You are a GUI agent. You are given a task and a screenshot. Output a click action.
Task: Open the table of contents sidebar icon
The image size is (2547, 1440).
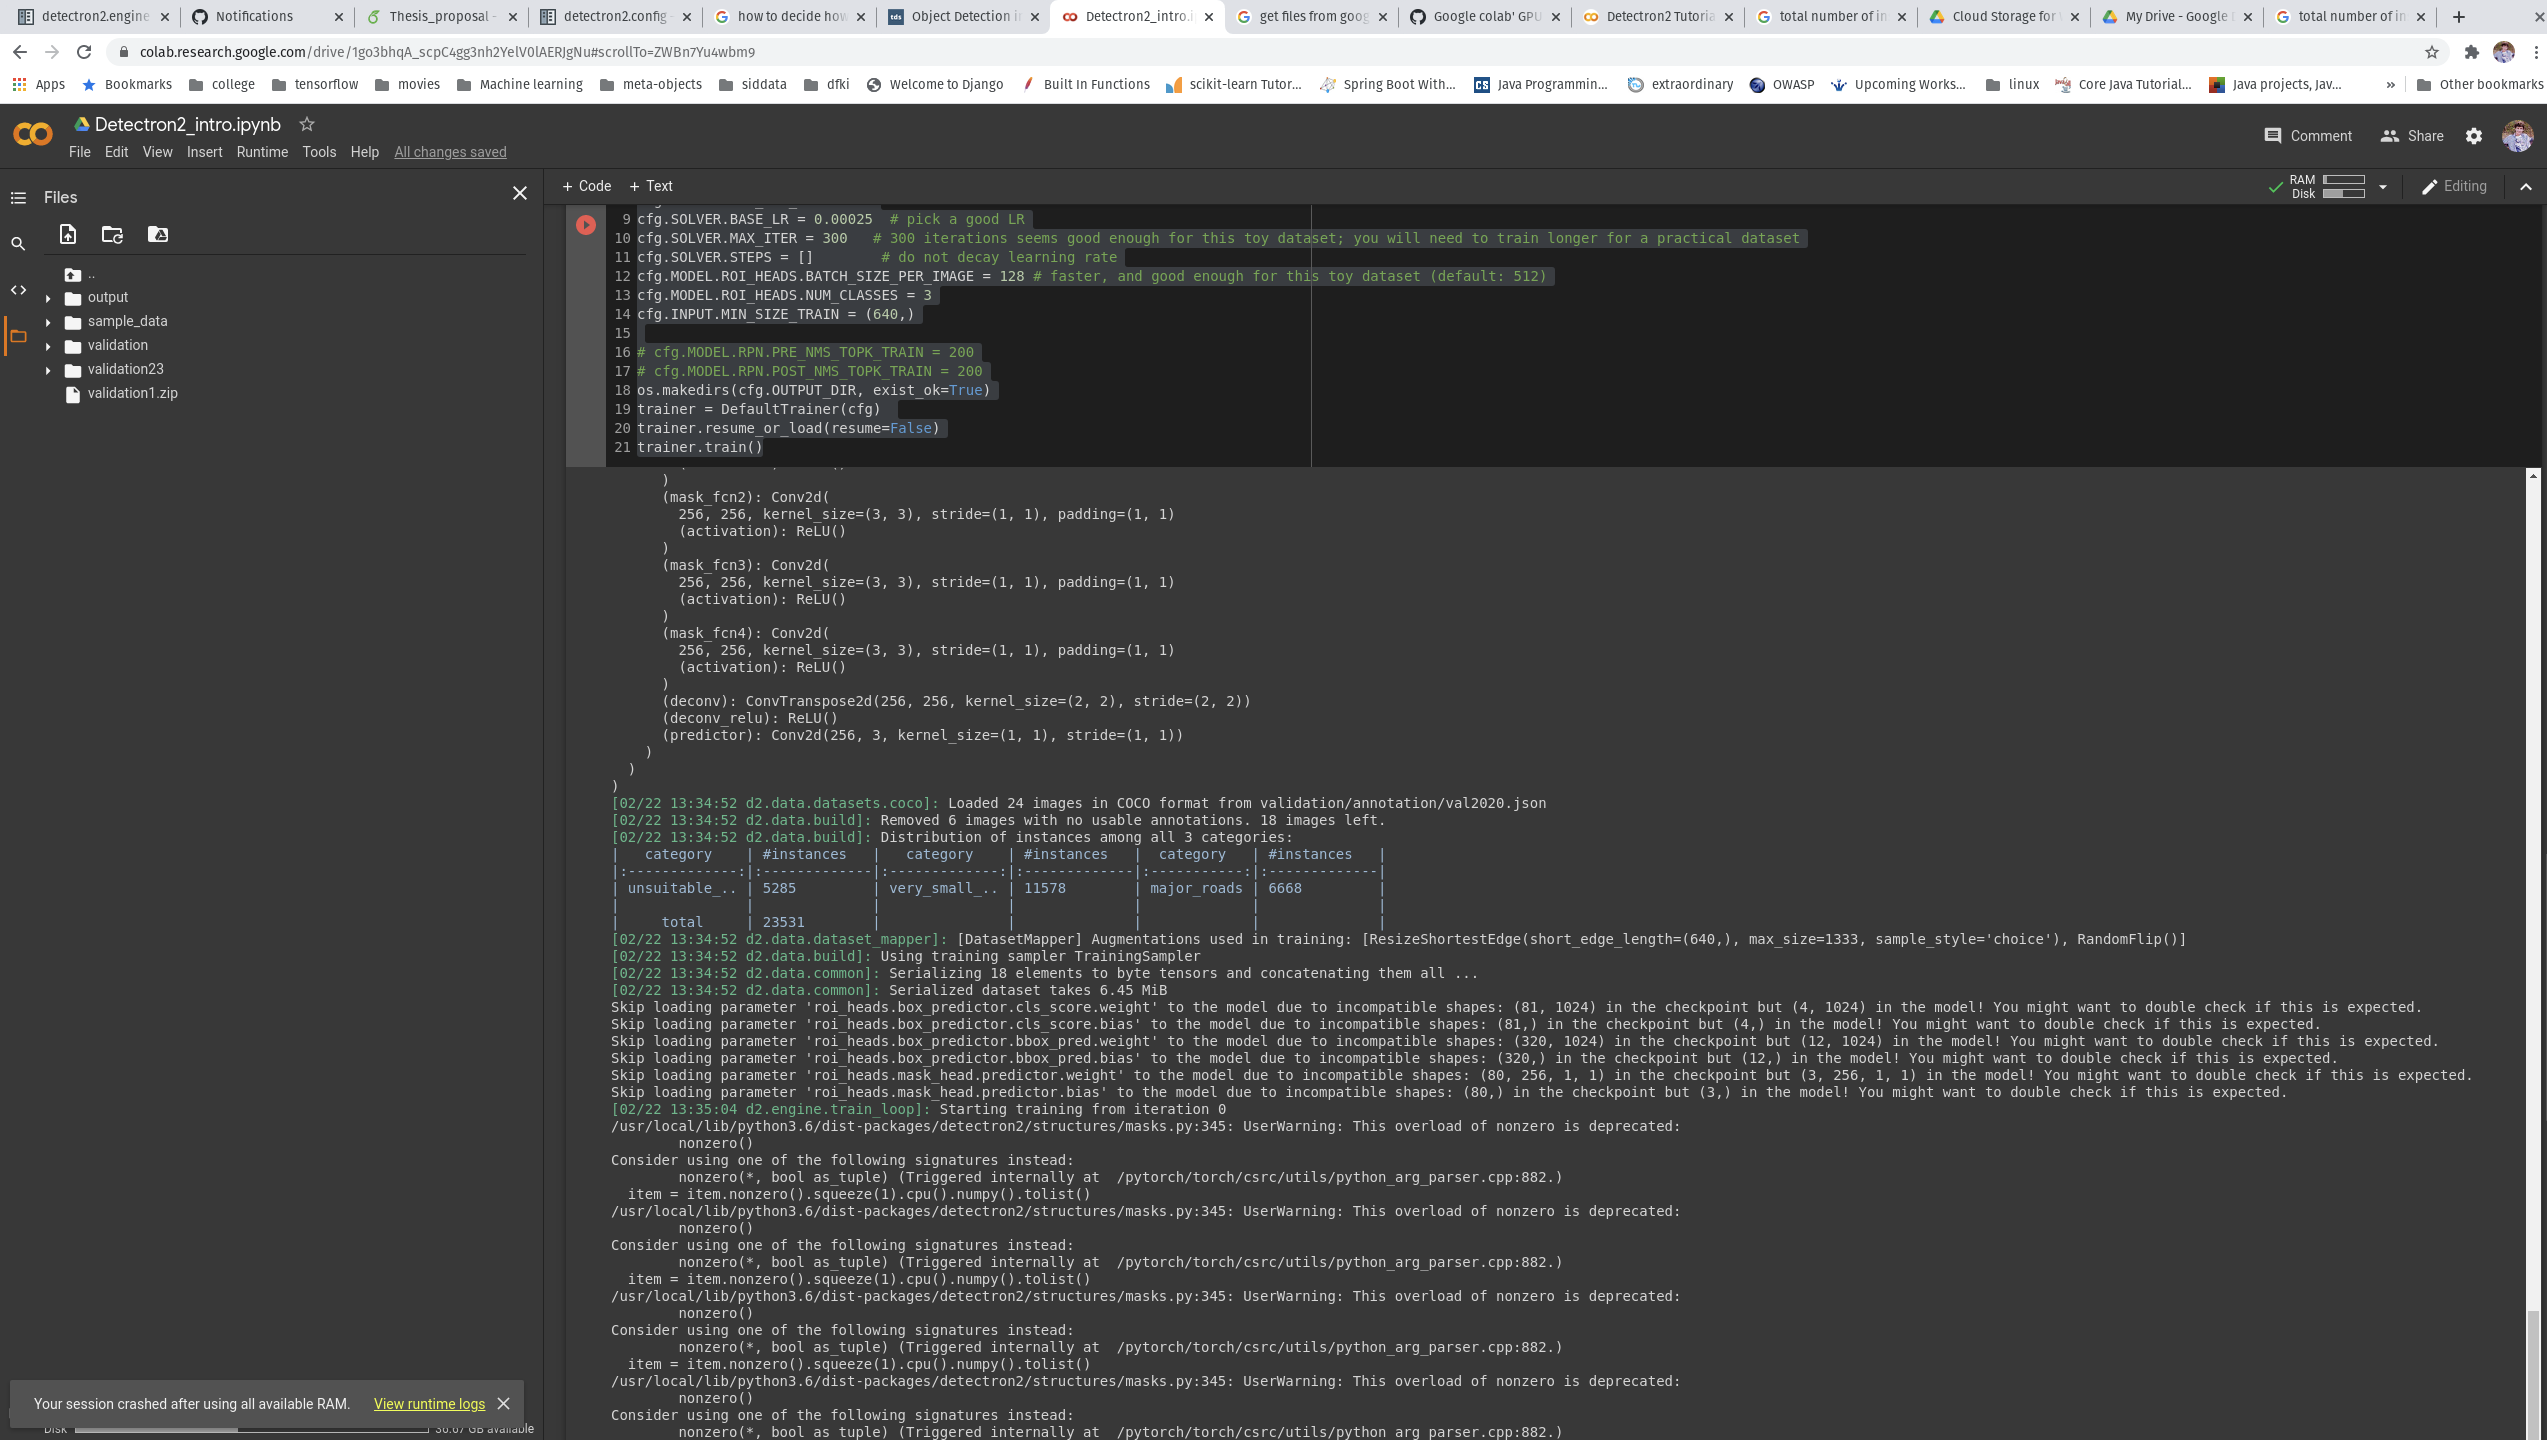18,198
